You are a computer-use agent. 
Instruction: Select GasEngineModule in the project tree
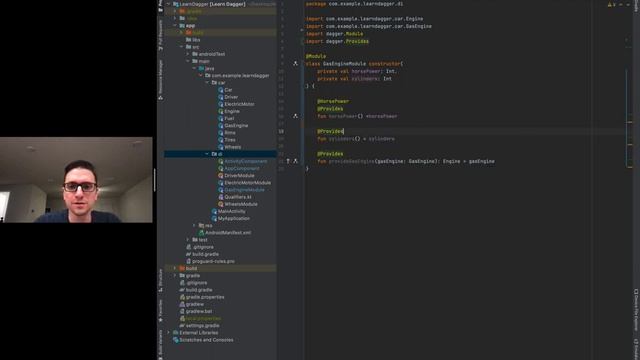241,190
